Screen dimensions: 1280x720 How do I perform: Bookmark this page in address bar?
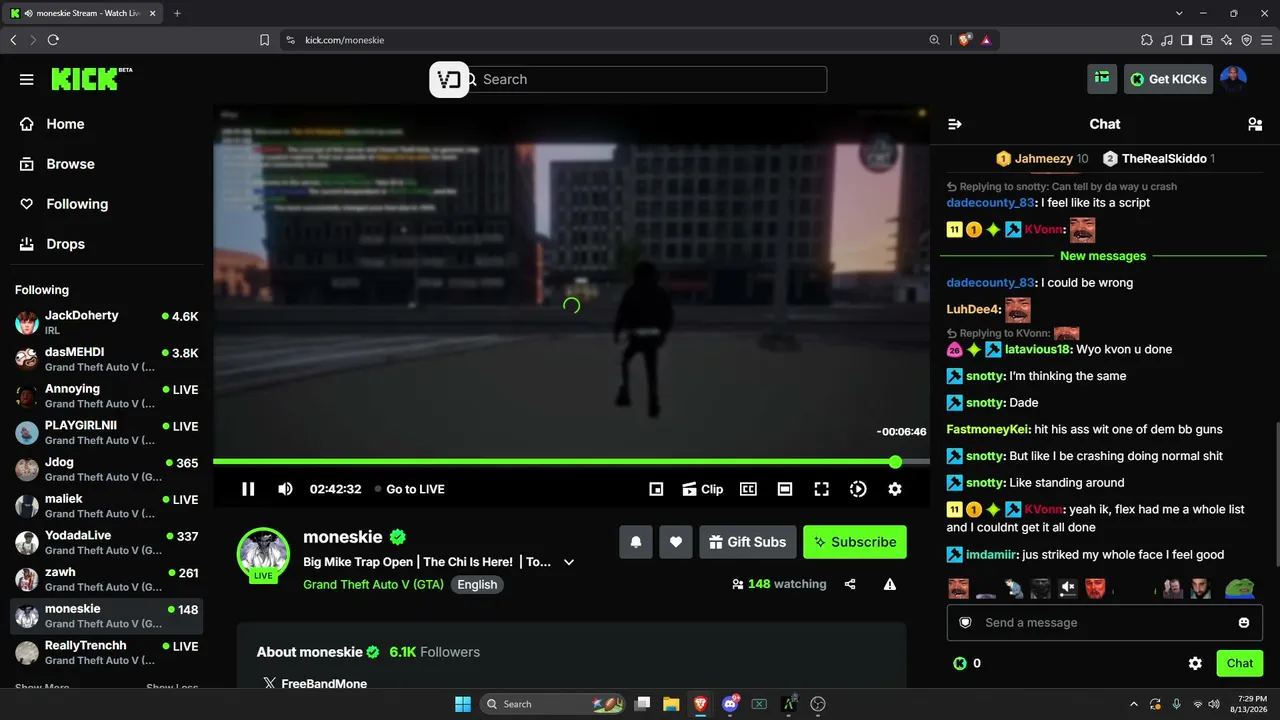pyautogui.click(x=264, y=40)
